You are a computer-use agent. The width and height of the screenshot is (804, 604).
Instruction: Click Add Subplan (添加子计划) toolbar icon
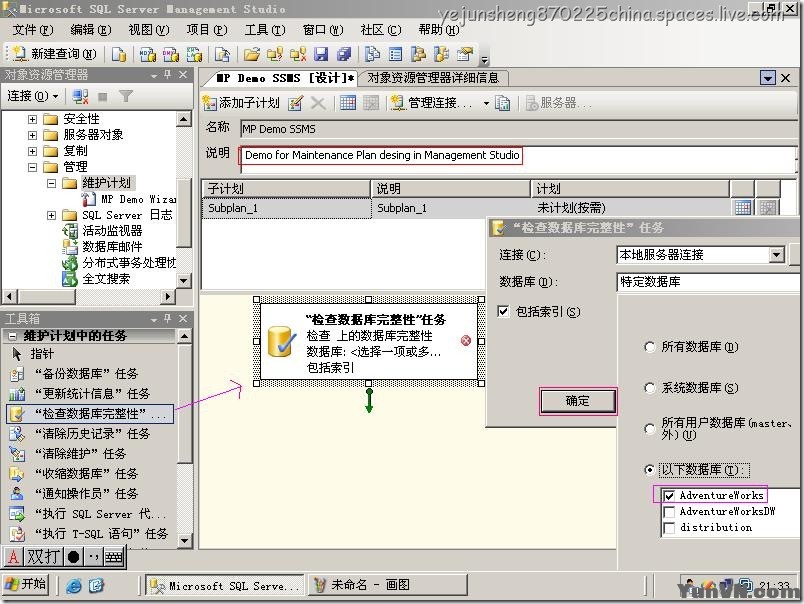(x=241, y=103)
